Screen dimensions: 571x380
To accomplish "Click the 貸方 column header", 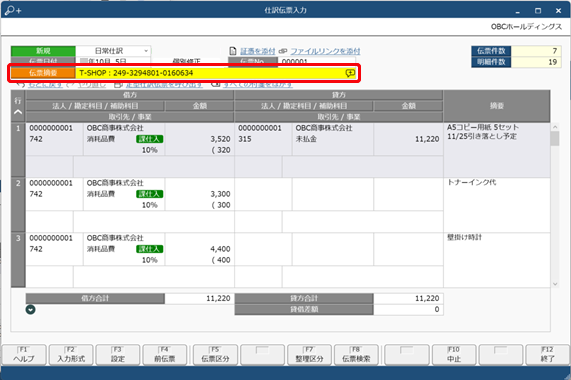I will (339, 95).
